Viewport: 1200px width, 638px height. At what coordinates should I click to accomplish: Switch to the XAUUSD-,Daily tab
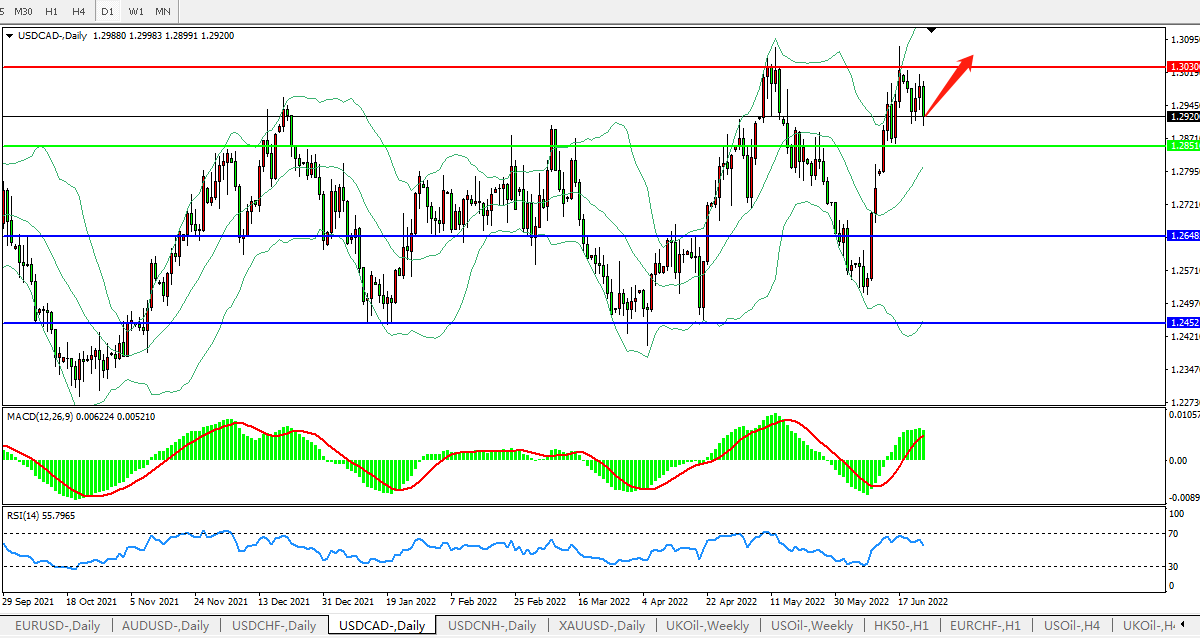(602, 626)
